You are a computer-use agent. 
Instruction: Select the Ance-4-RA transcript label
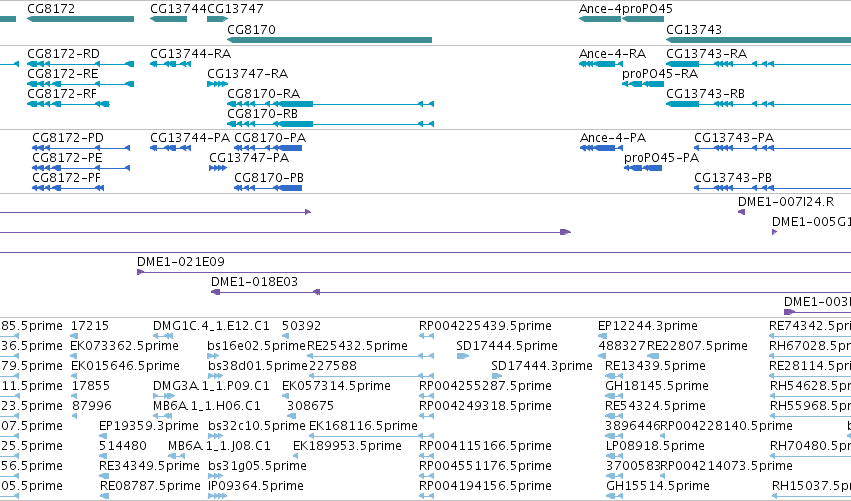pyautogui.click(x=612, y=54)
